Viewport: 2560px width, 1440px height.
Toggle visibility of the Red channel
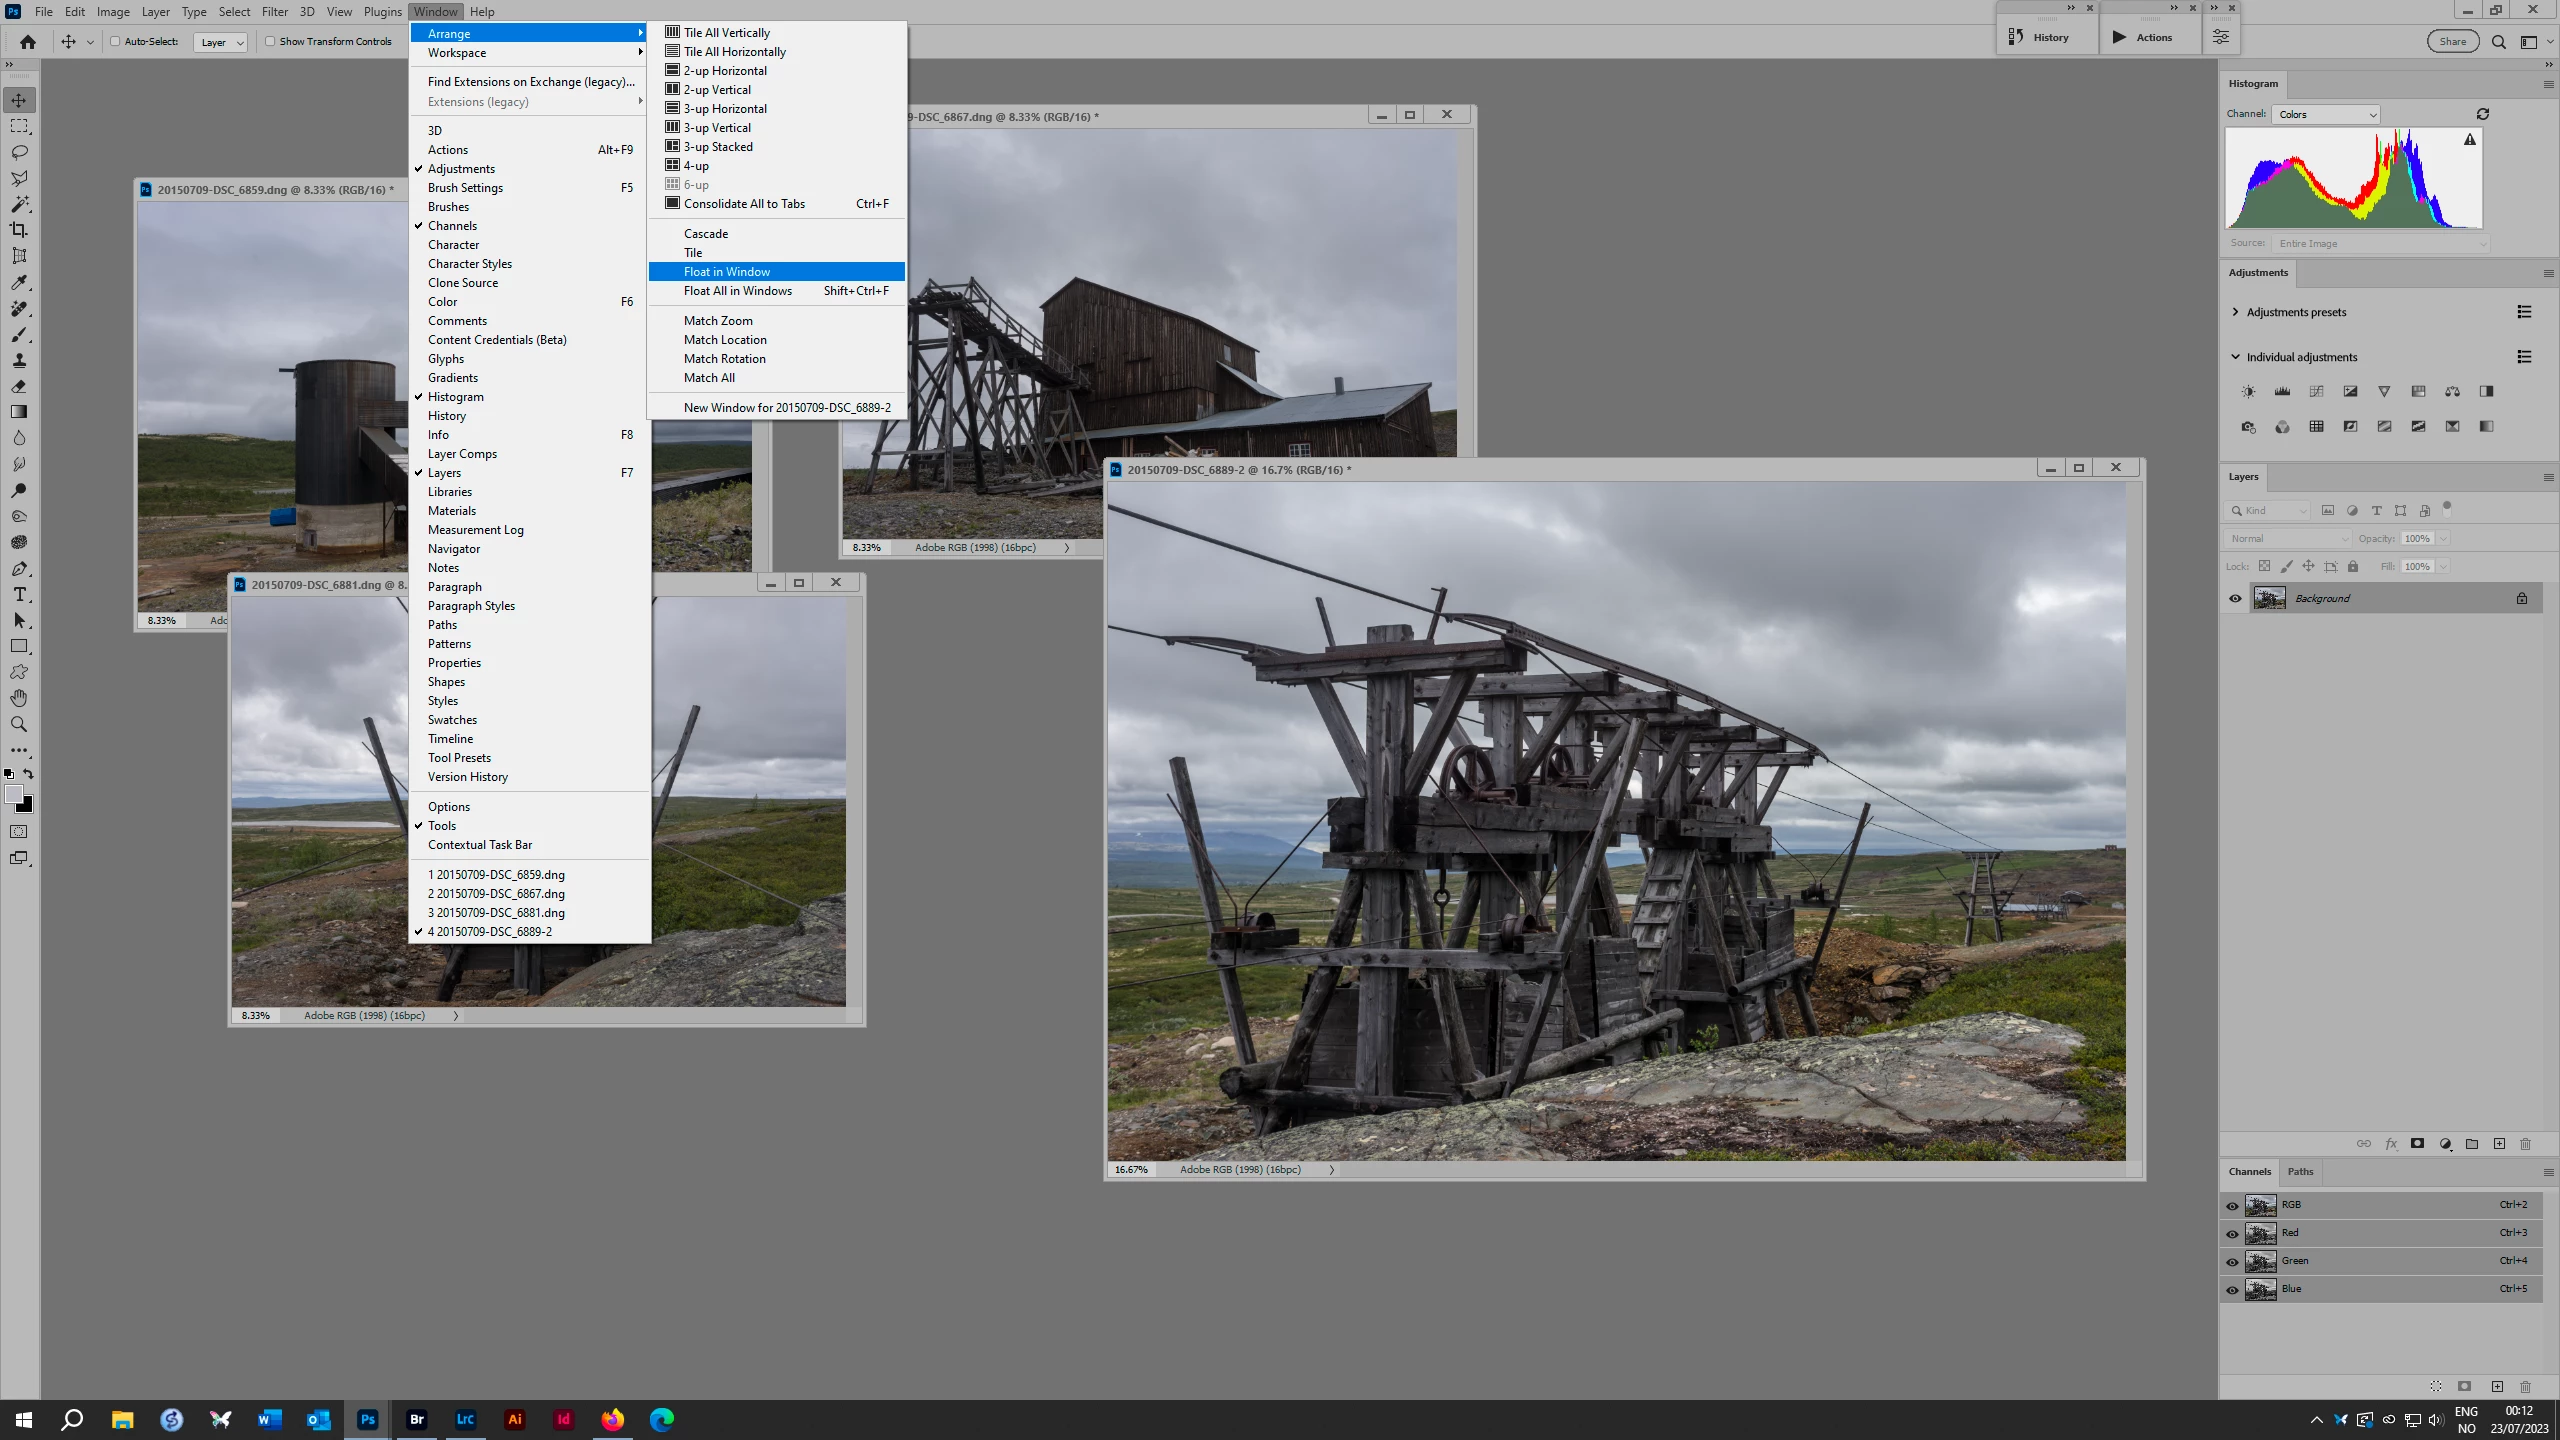2232,1233
